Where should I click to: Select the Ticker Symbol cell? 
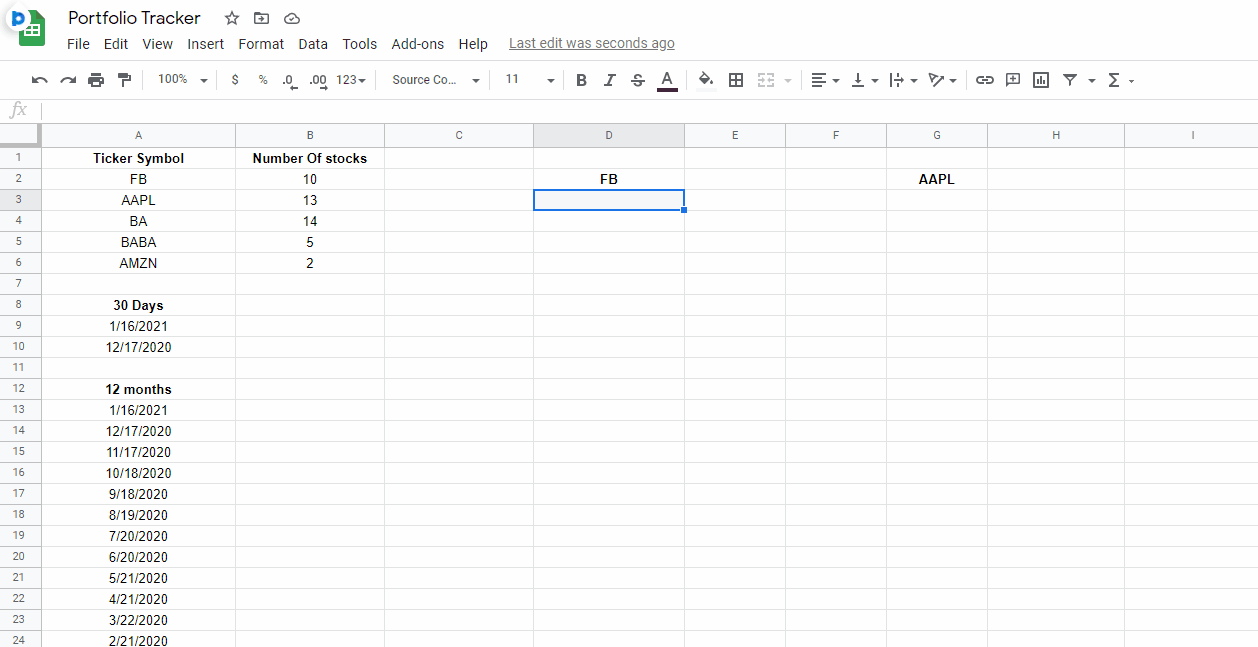pos(138,158)
